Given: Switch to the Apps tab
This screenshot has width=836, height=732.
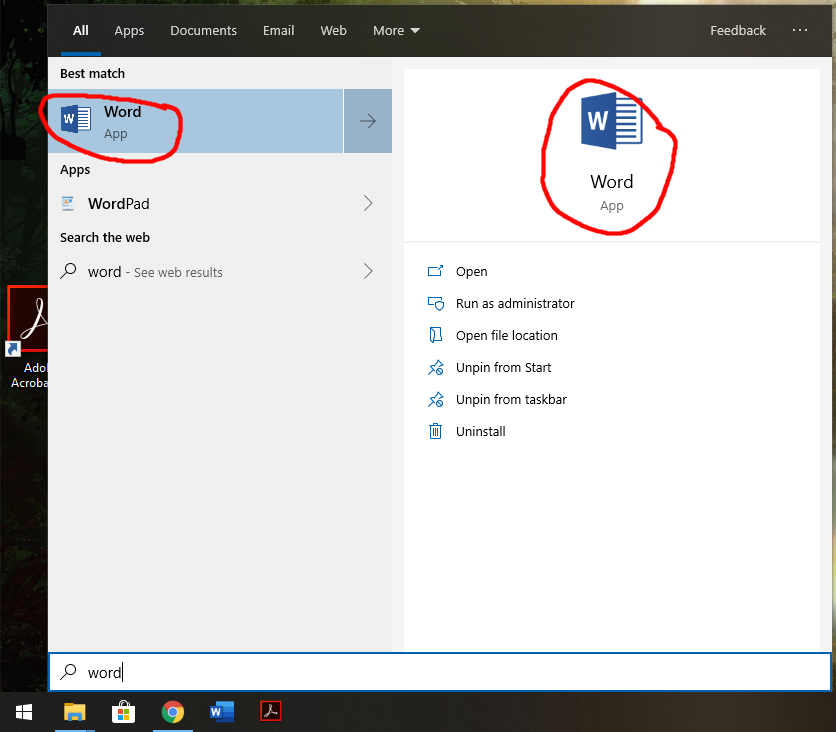Looking at the screenshot, I should pos(129,30).
